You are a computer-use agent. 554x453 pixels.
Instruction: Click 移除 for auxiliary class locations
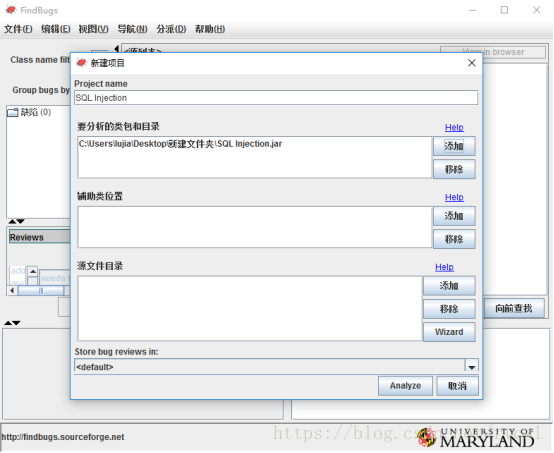point(454,239)
